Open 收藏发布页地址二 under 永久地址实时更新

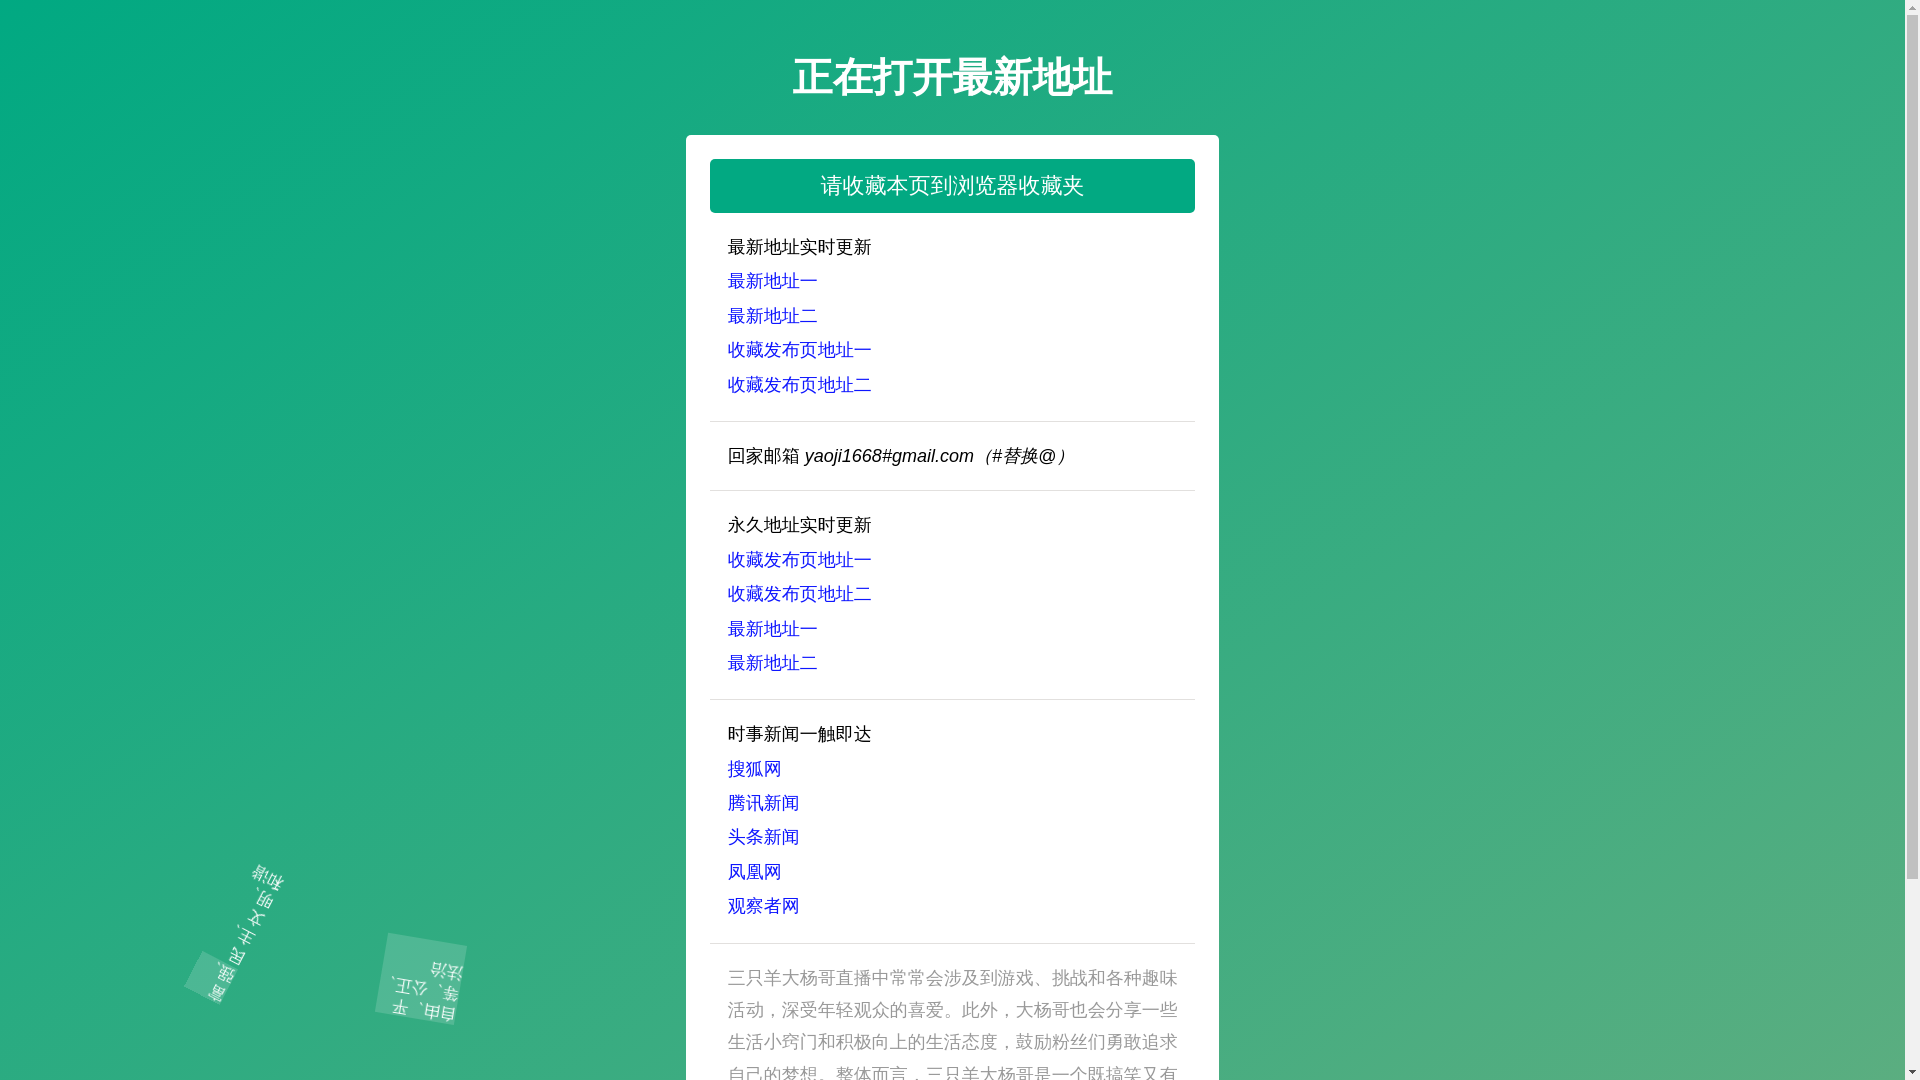[799, 594]
